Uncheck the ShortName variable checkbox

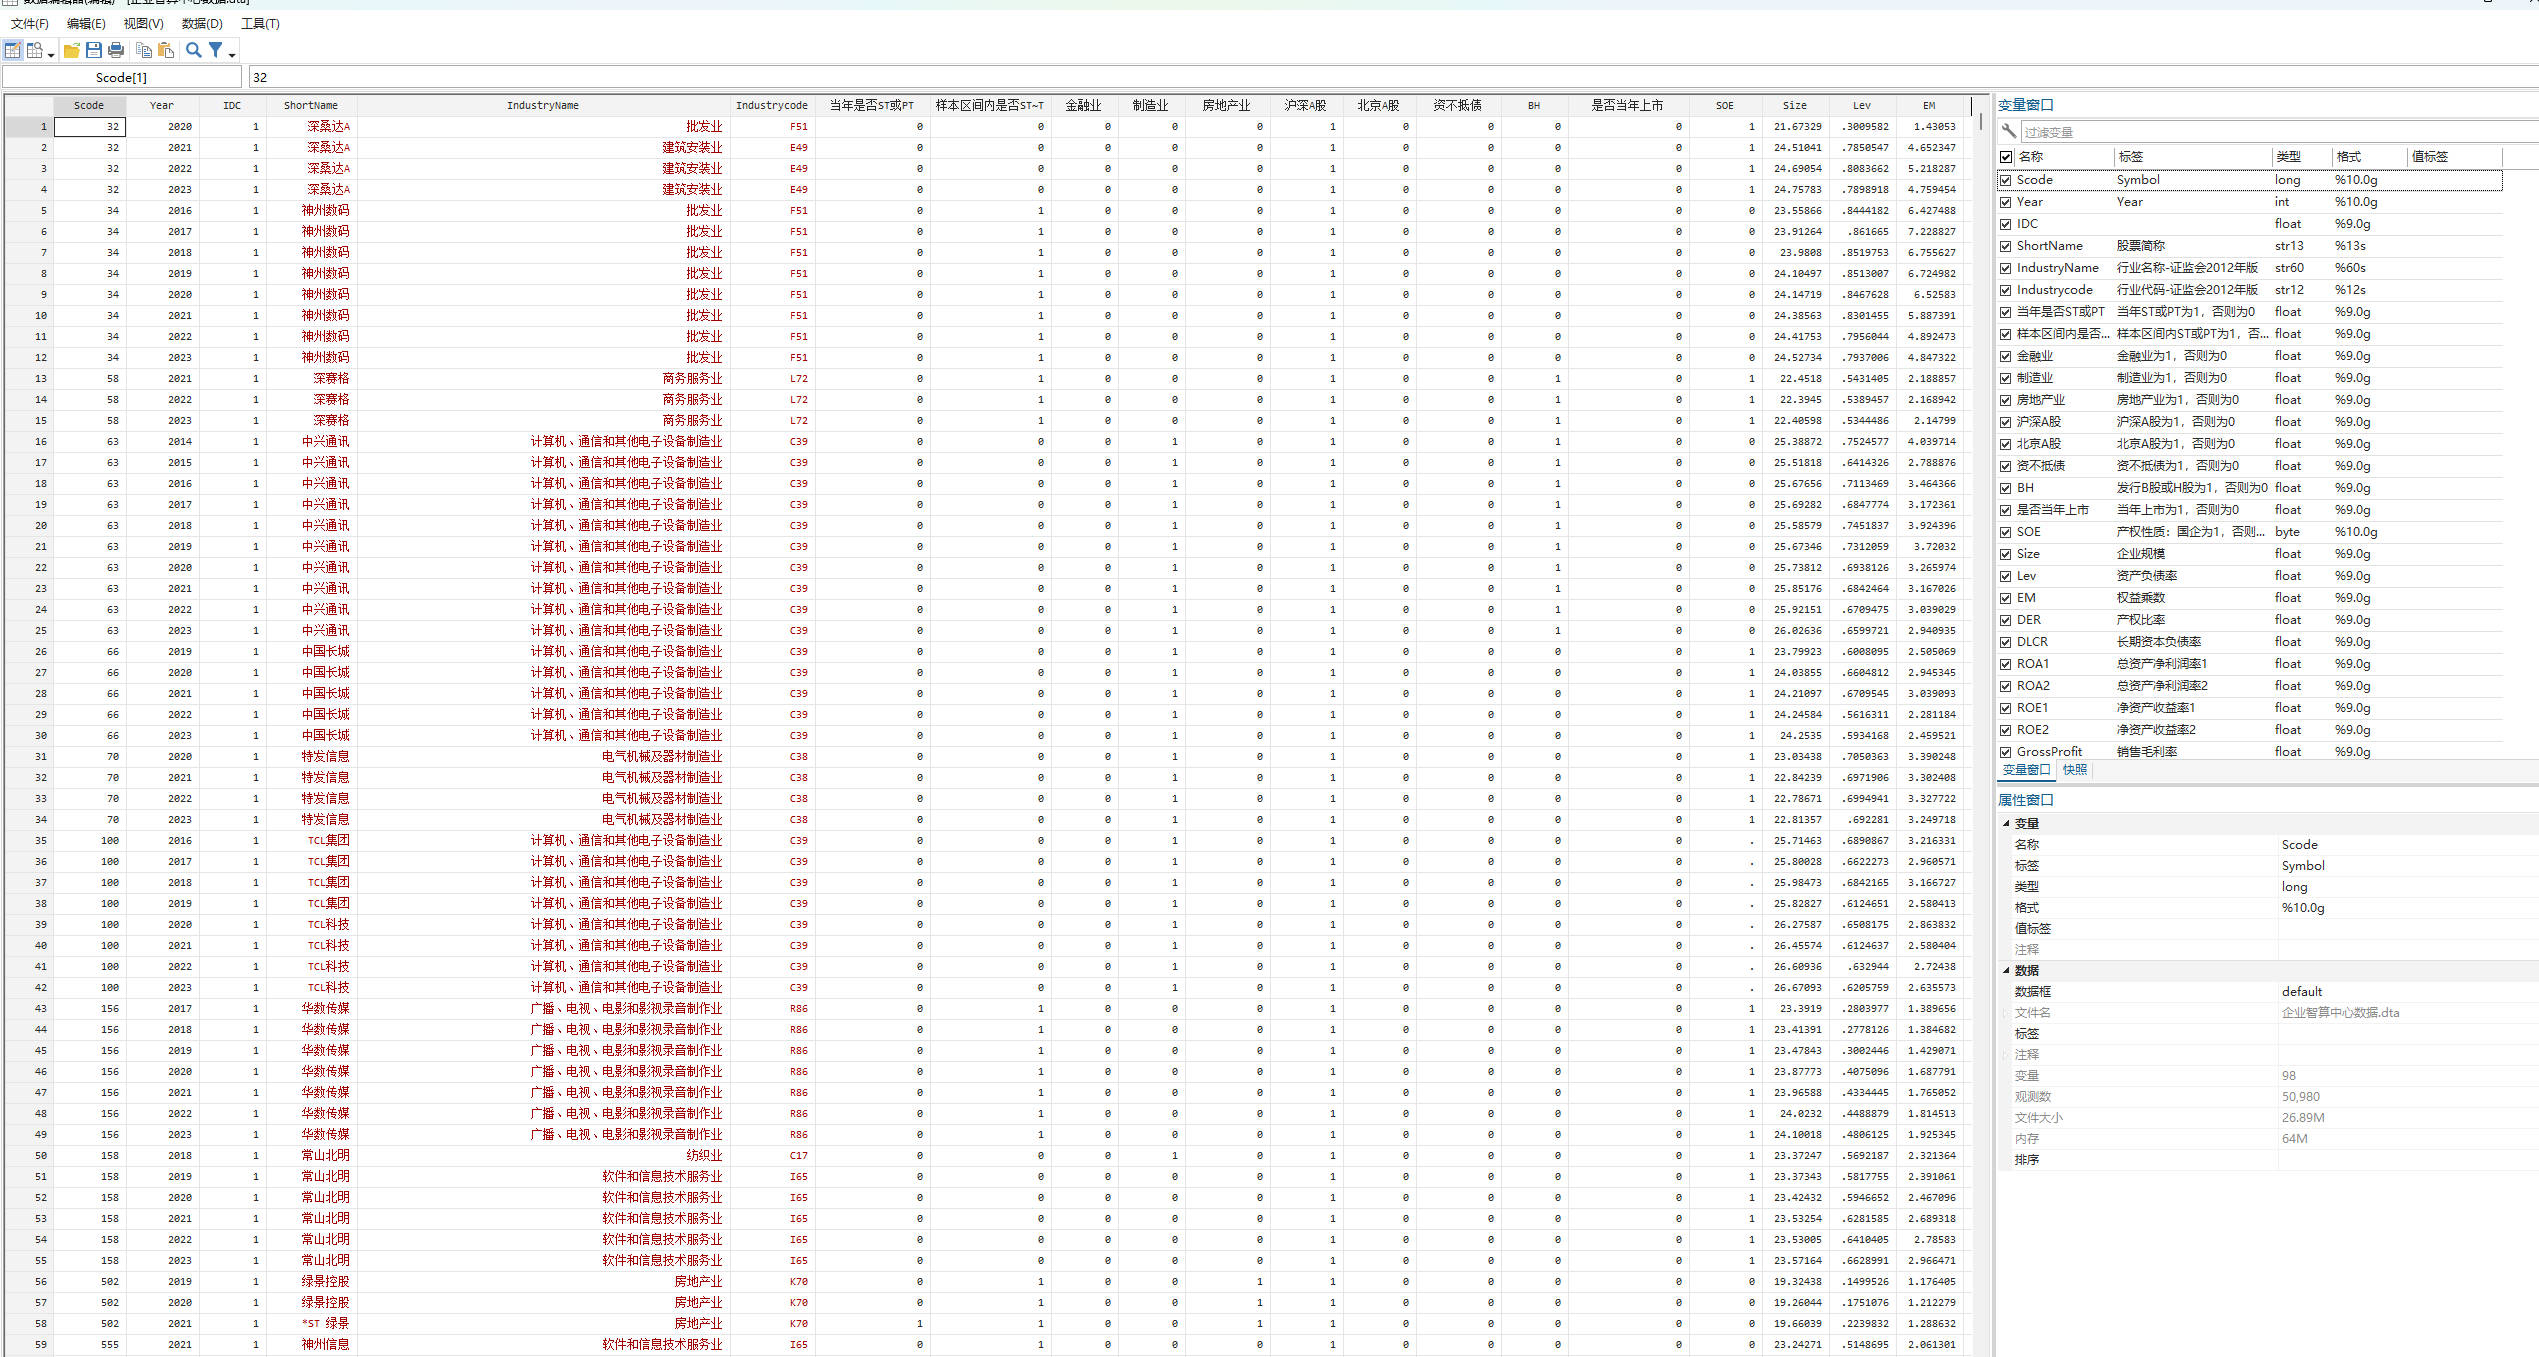coord(2006,246)
